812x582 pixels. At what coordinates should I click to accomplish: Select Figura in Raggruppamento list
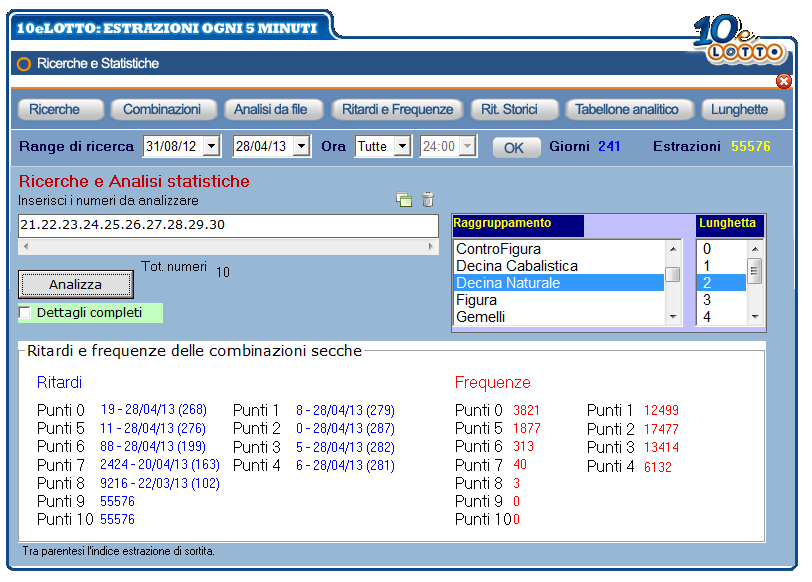559,300
